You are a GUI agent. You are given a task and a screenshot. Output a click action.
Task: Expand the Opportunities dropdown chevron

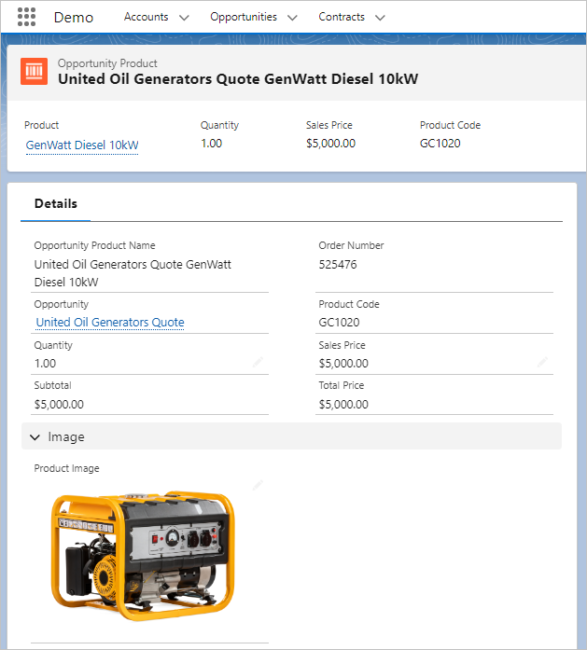pyautogui.click(x=292, y=17)
